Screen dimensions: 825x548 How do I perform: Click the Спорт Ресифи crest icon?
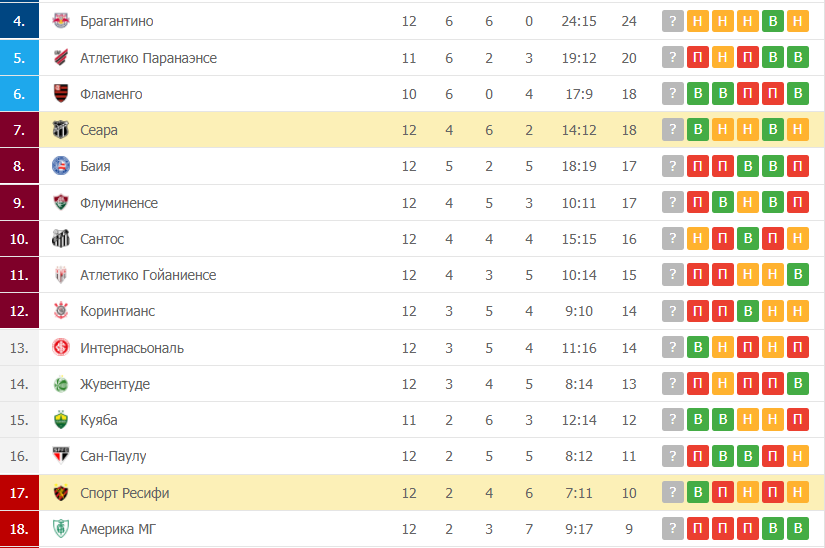pos(61,493)
